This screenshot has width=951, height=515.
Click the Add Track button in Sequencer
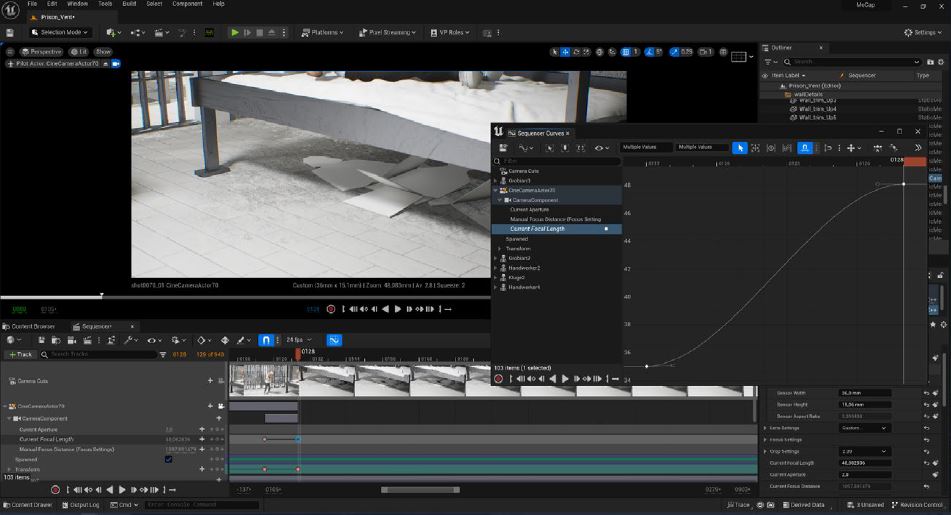point(20,354)
